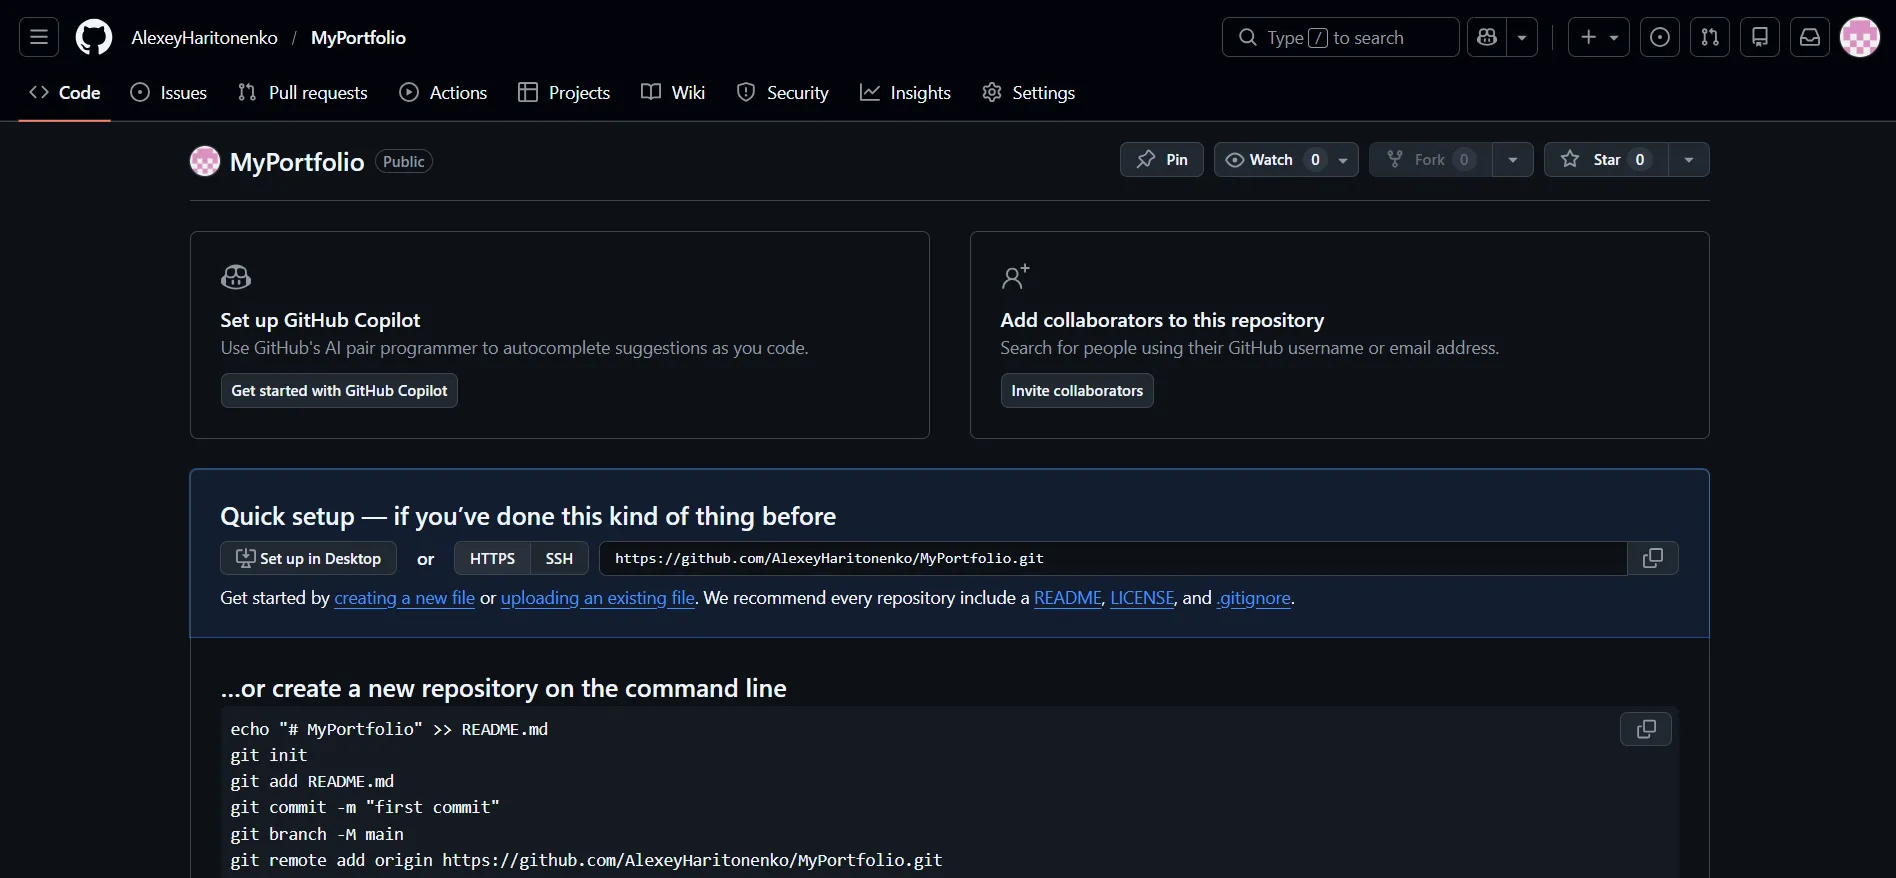Viewport: 1896px width, 878px height.
Task: Open repository Settings tab
Action: (1029, 92)
